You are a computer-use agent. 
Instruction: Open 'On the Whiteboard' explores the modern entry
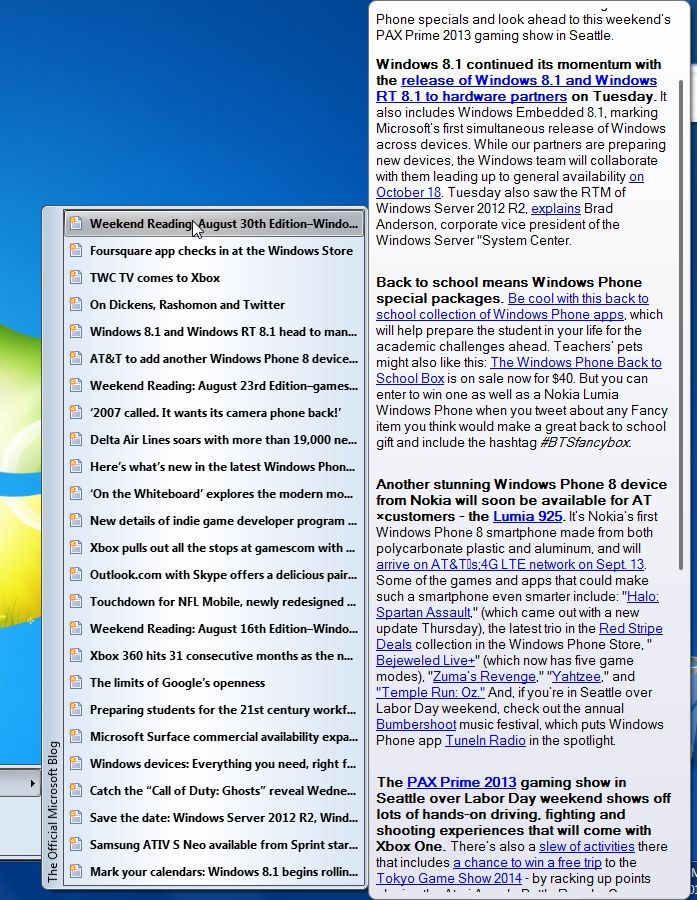click(214, 493)
